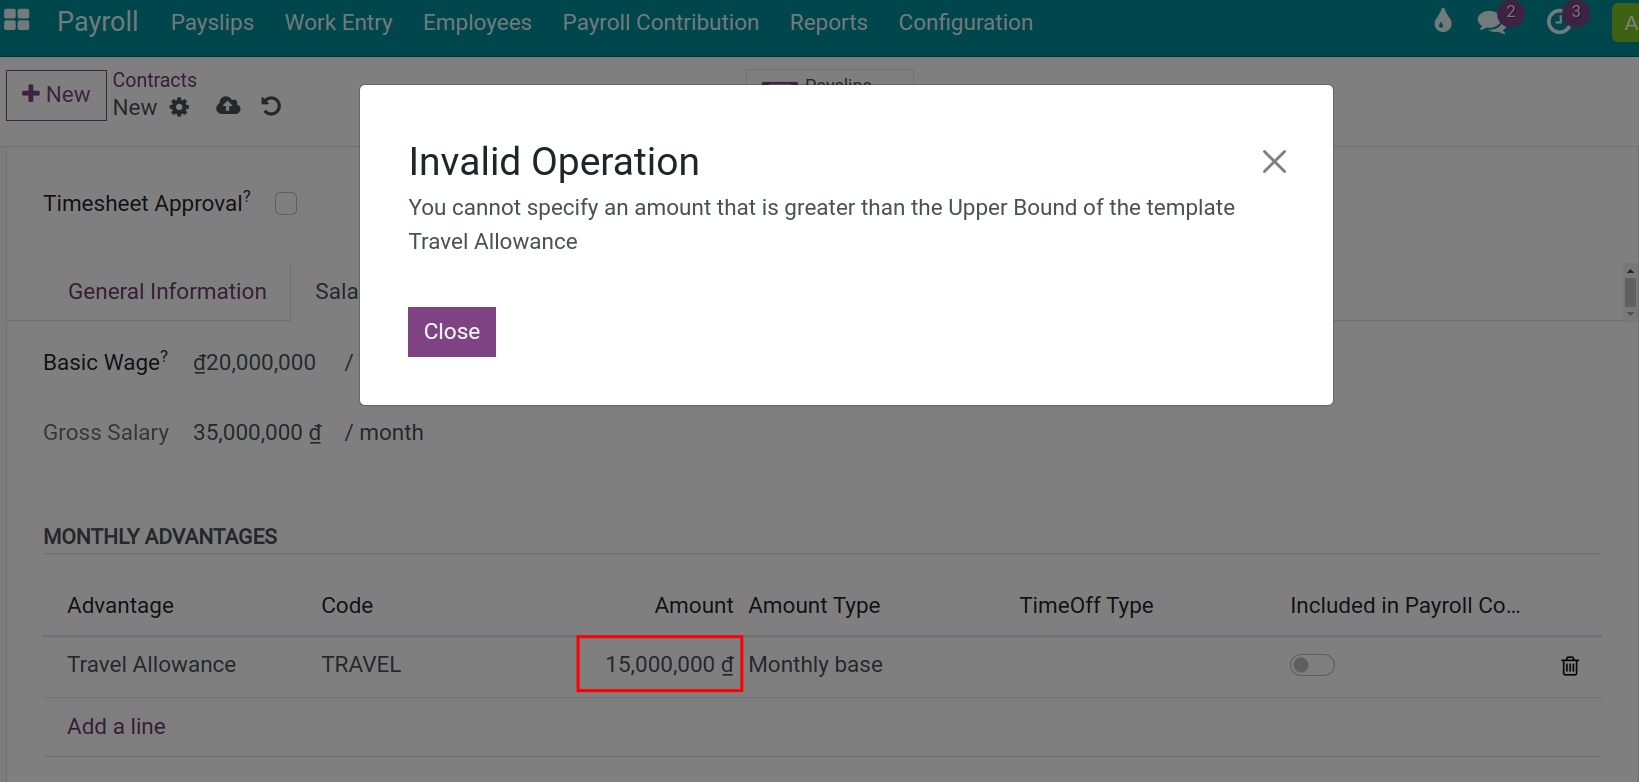Dismiss dialog with the X icon
This screenshot has height=782, width=1639.
(1274, 162)
